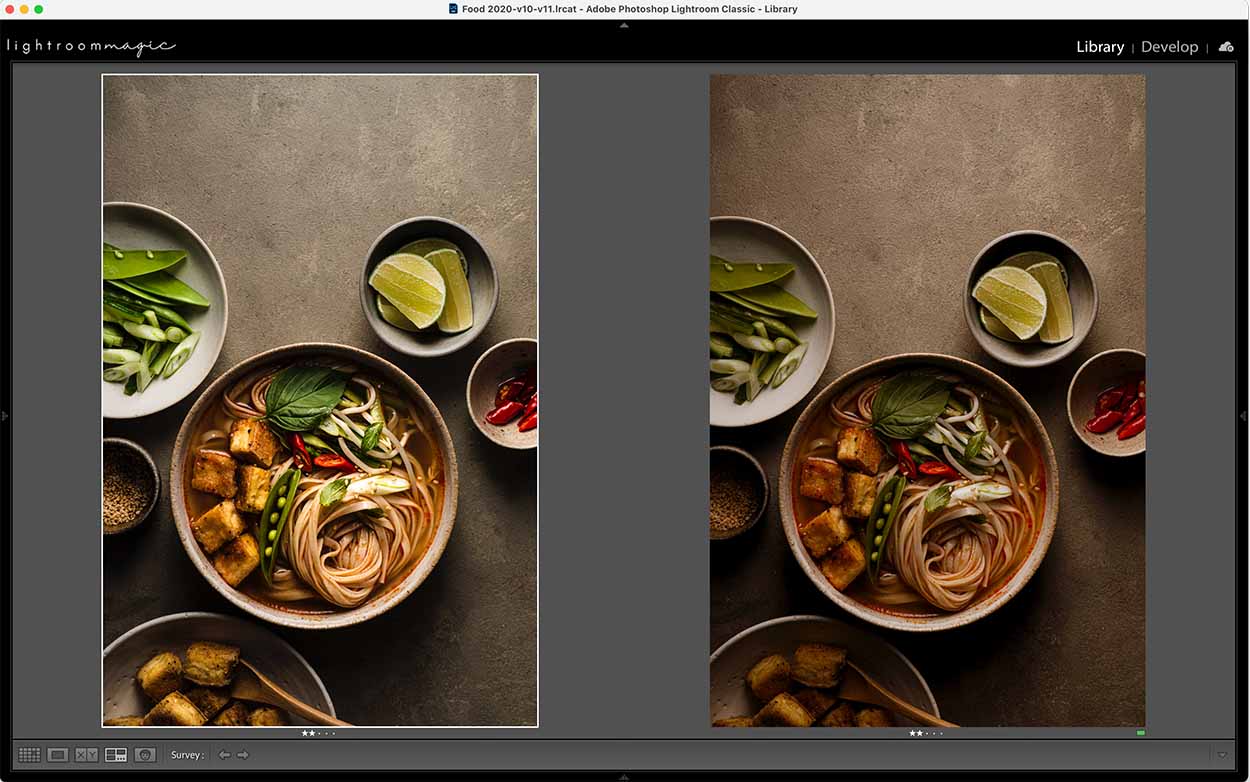
Task: Open the People view
Action: [x=145, y=755]
